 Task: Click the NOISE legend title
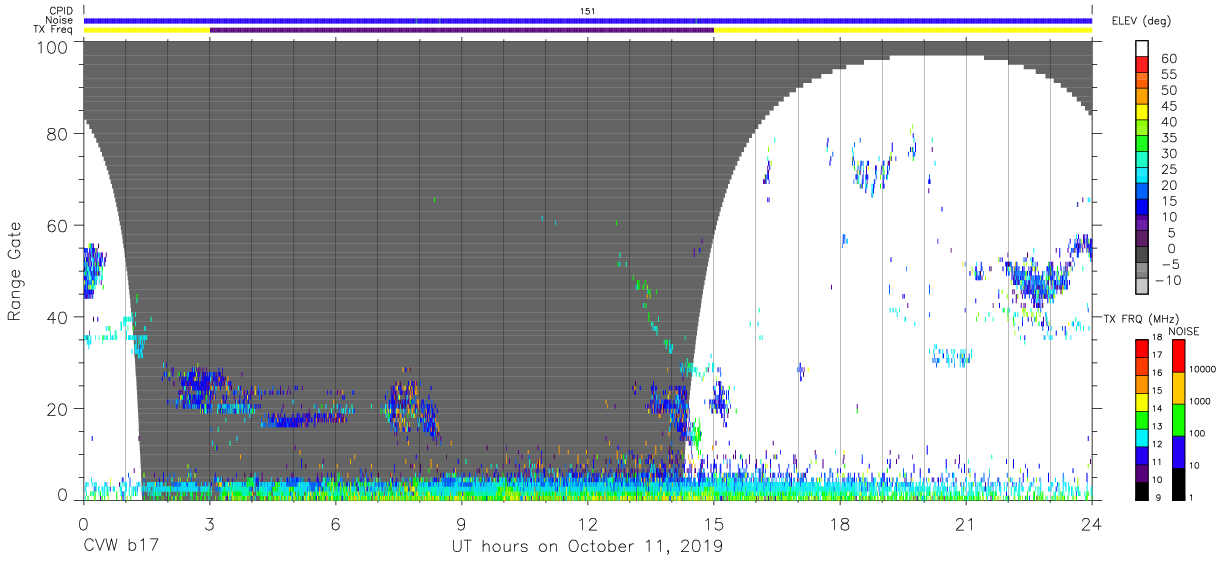pos(1182,331)
